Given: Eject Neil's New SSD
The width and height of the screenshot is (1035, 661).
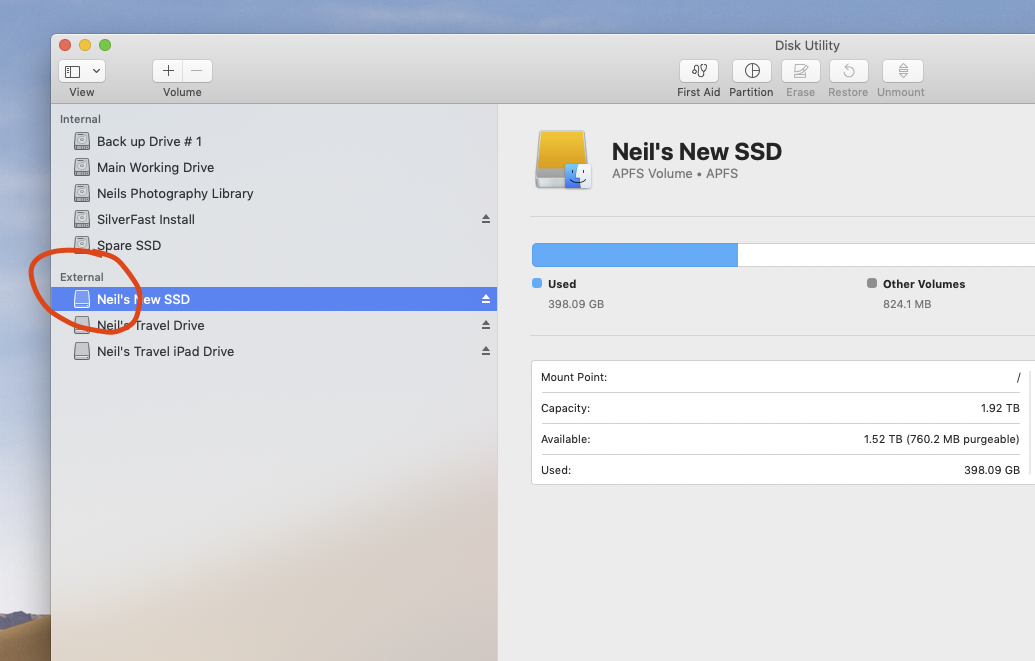Looking at the screenshot, I should 486,299.
